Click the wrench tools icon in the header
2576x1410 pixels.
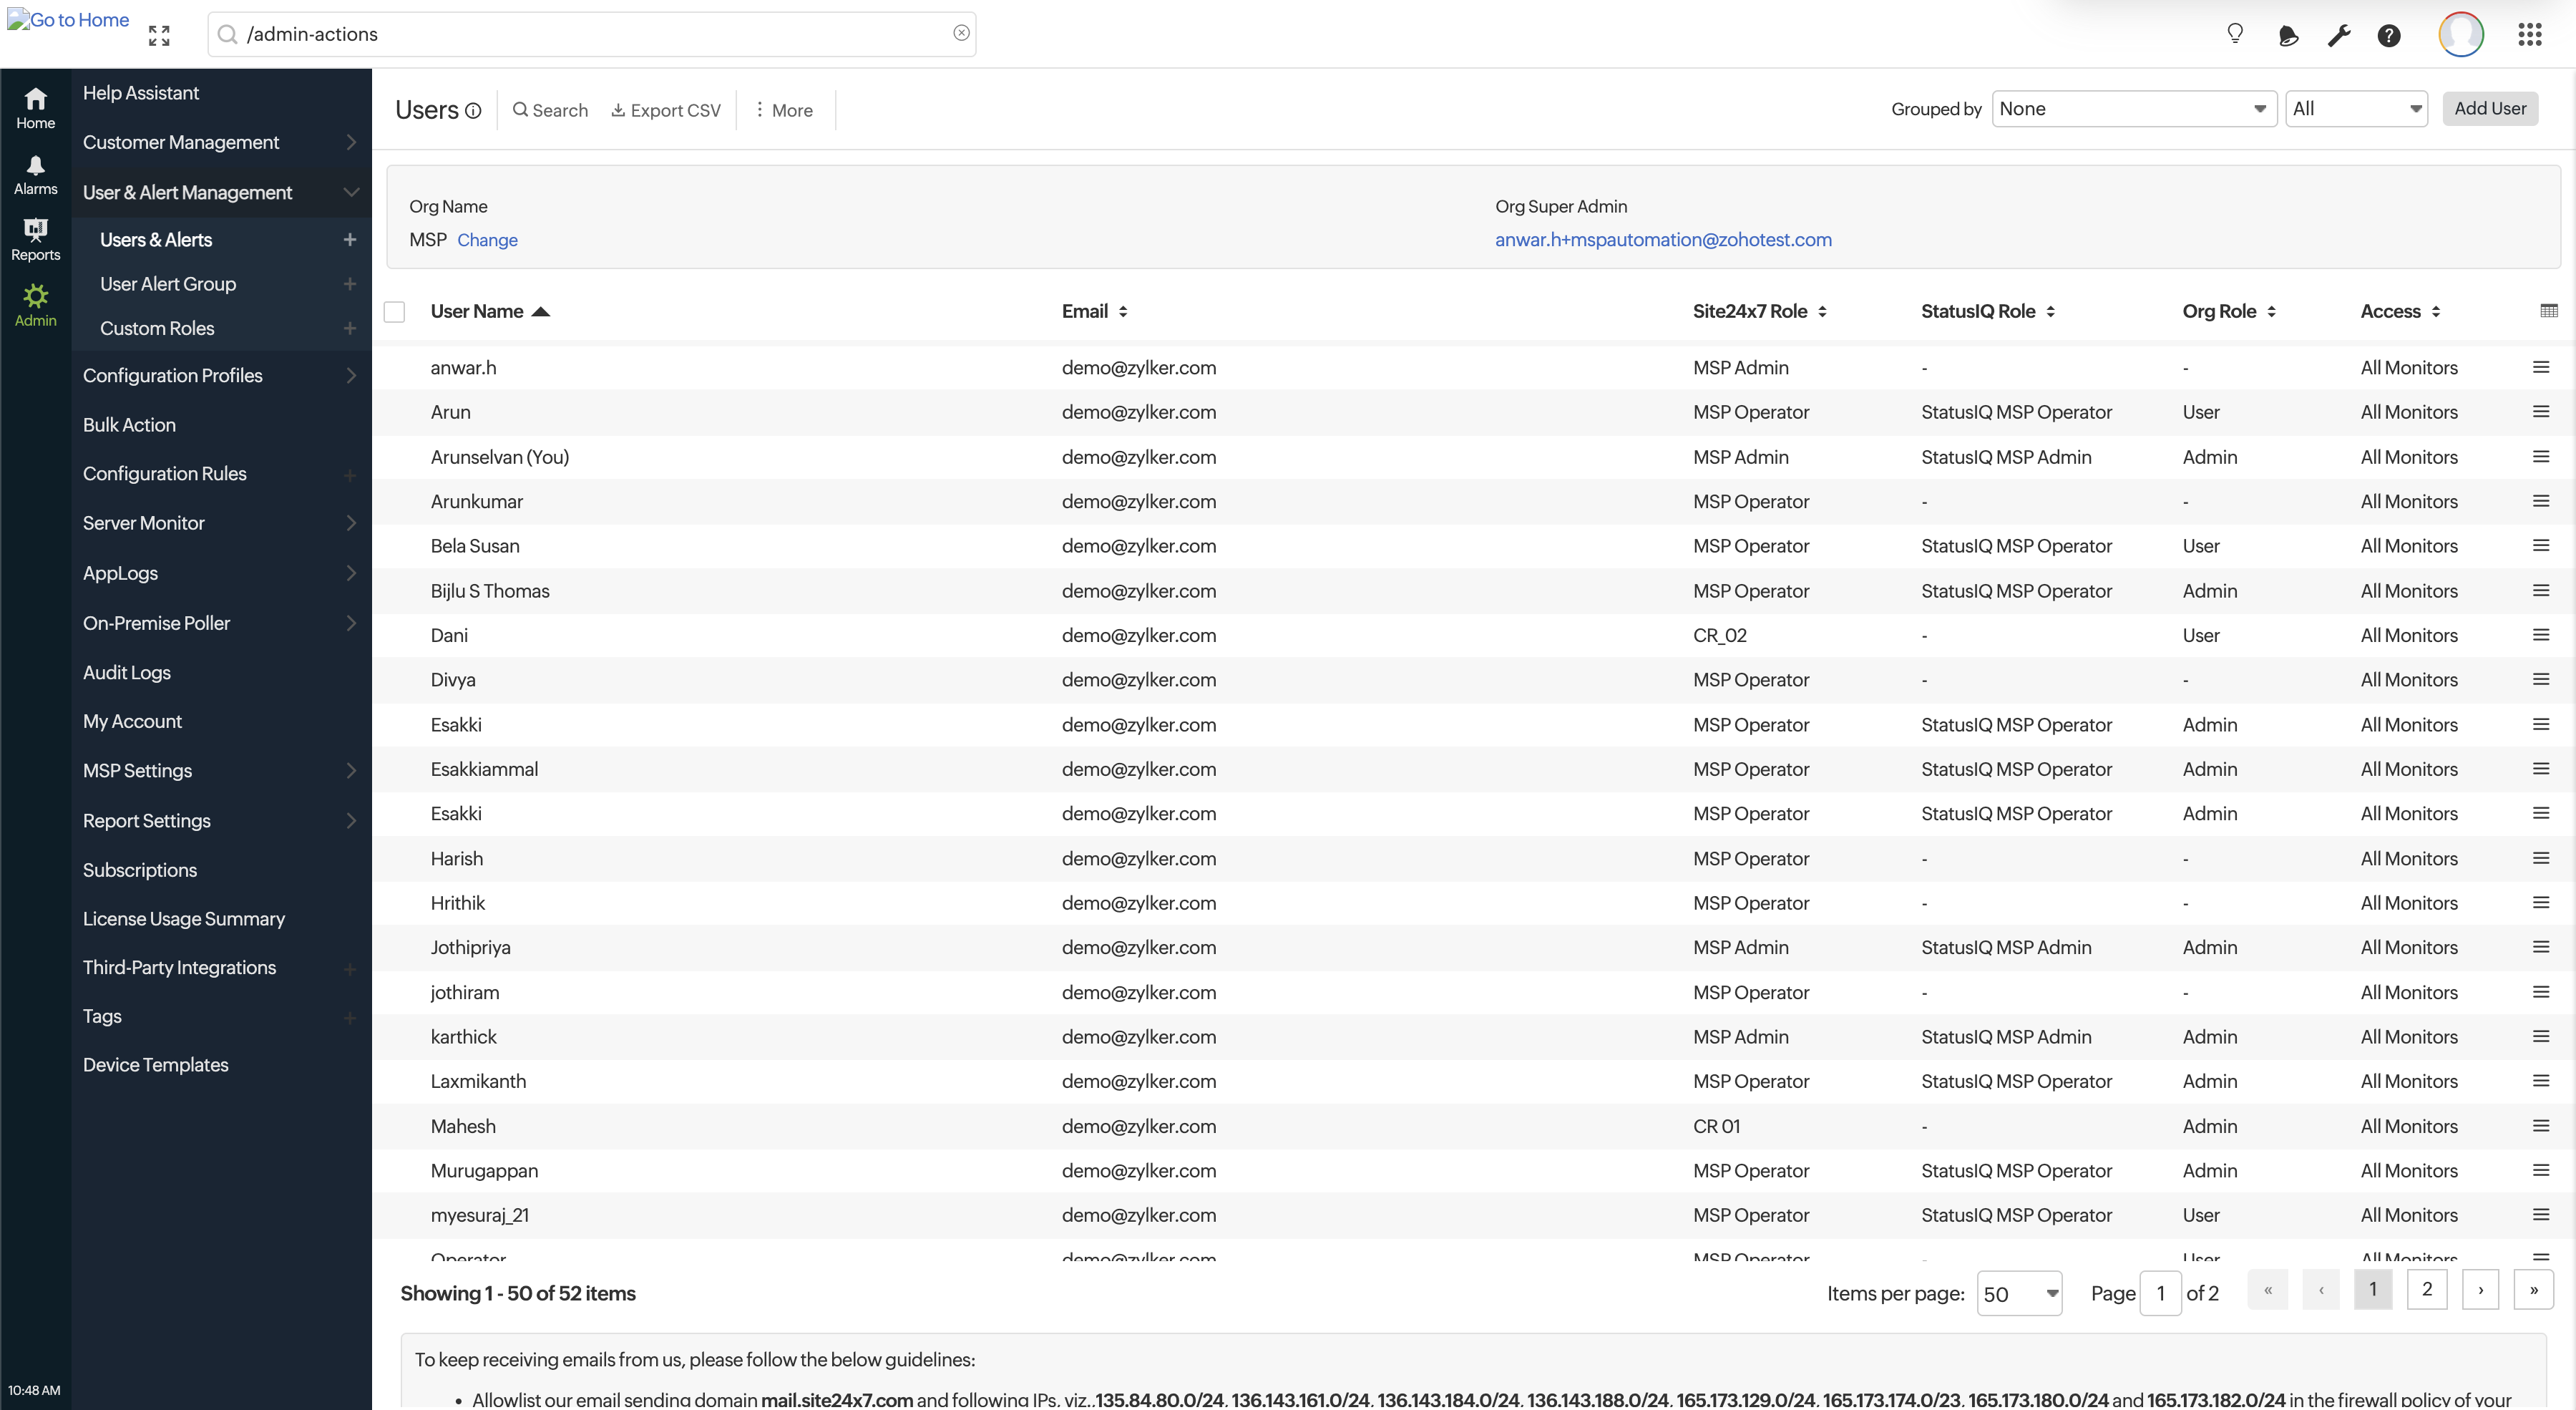(2339, 34)
